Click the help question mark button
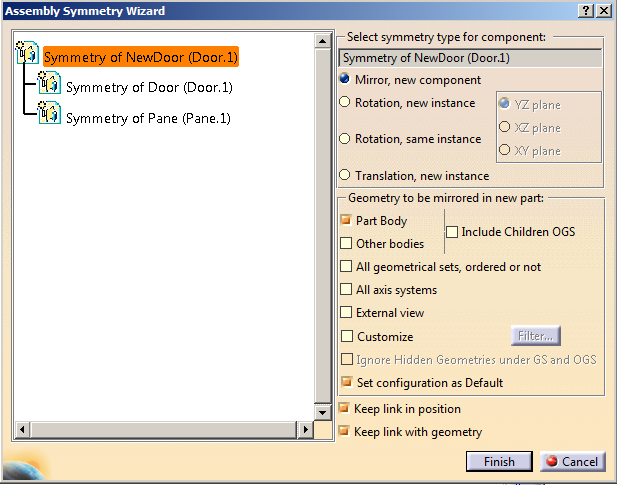 click(x=584, y=10)
